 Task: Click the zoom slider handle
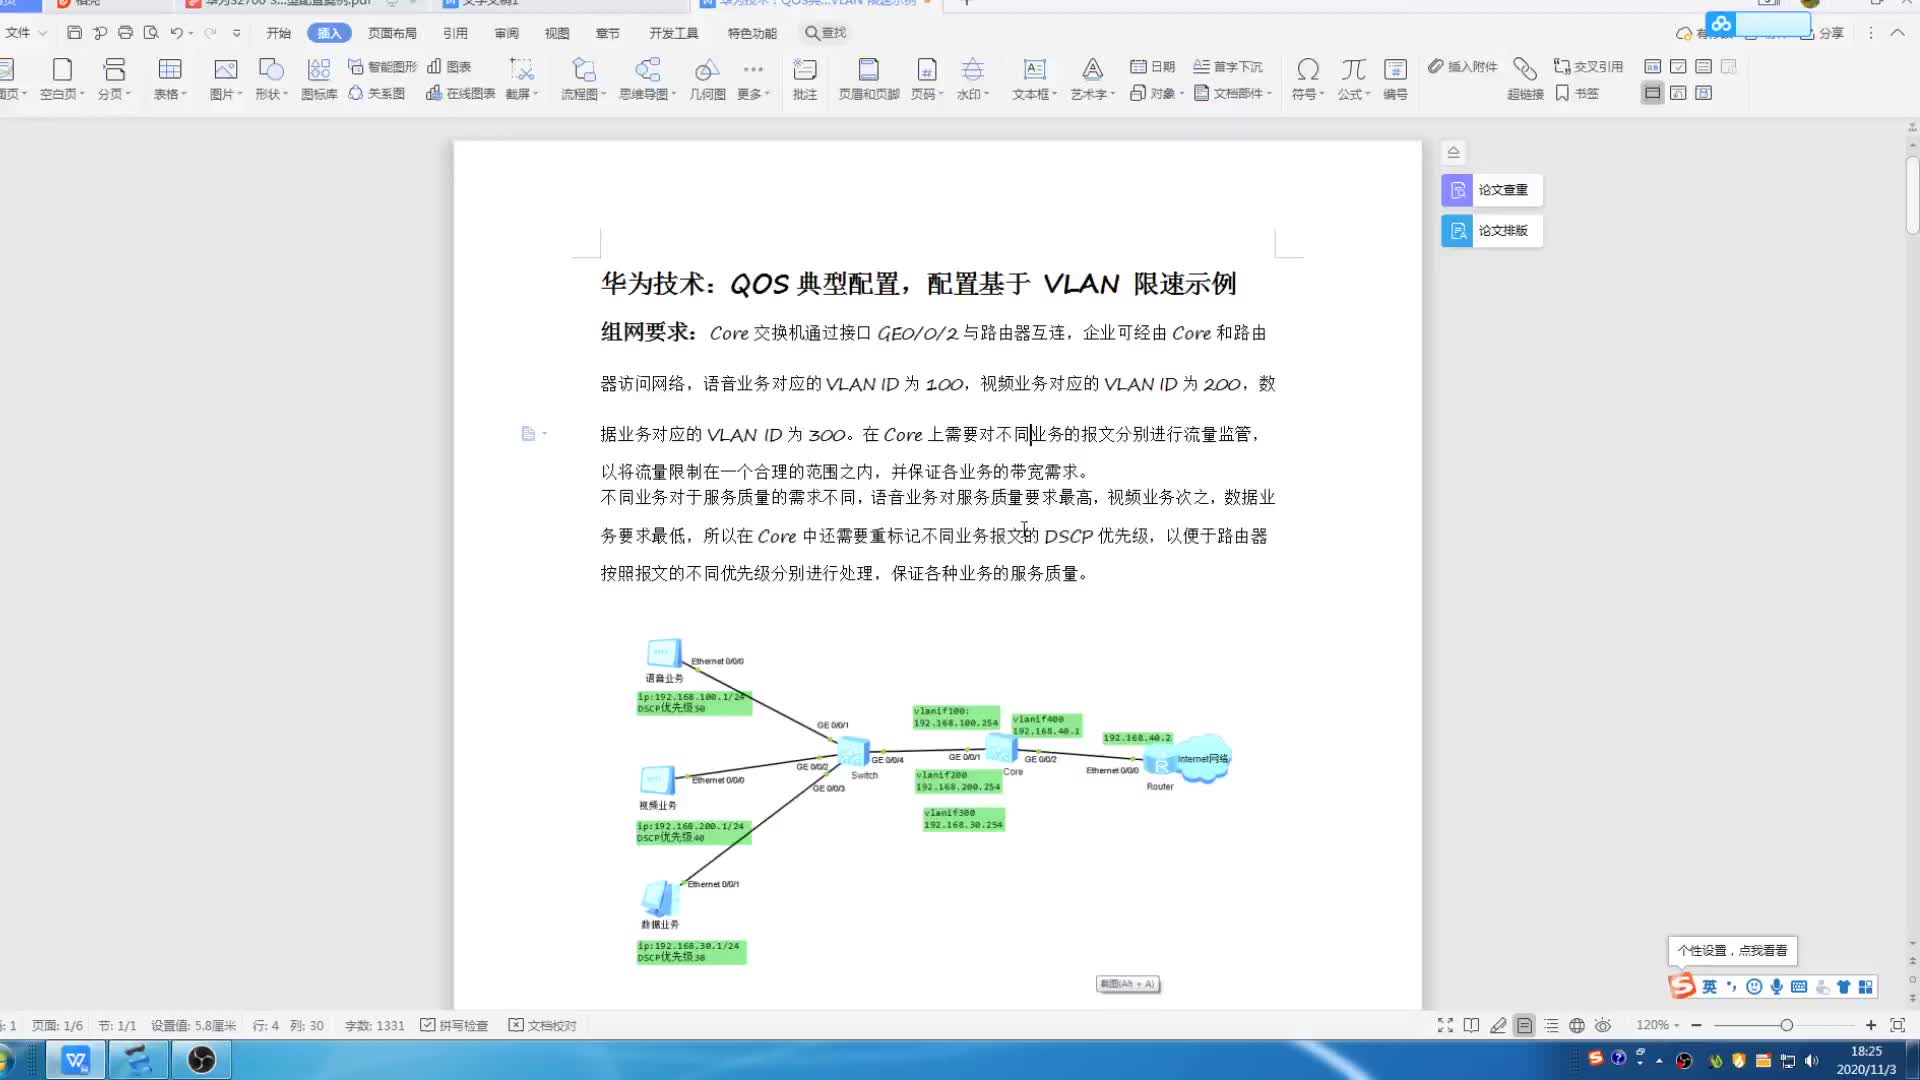(x=1786, y=1025)
